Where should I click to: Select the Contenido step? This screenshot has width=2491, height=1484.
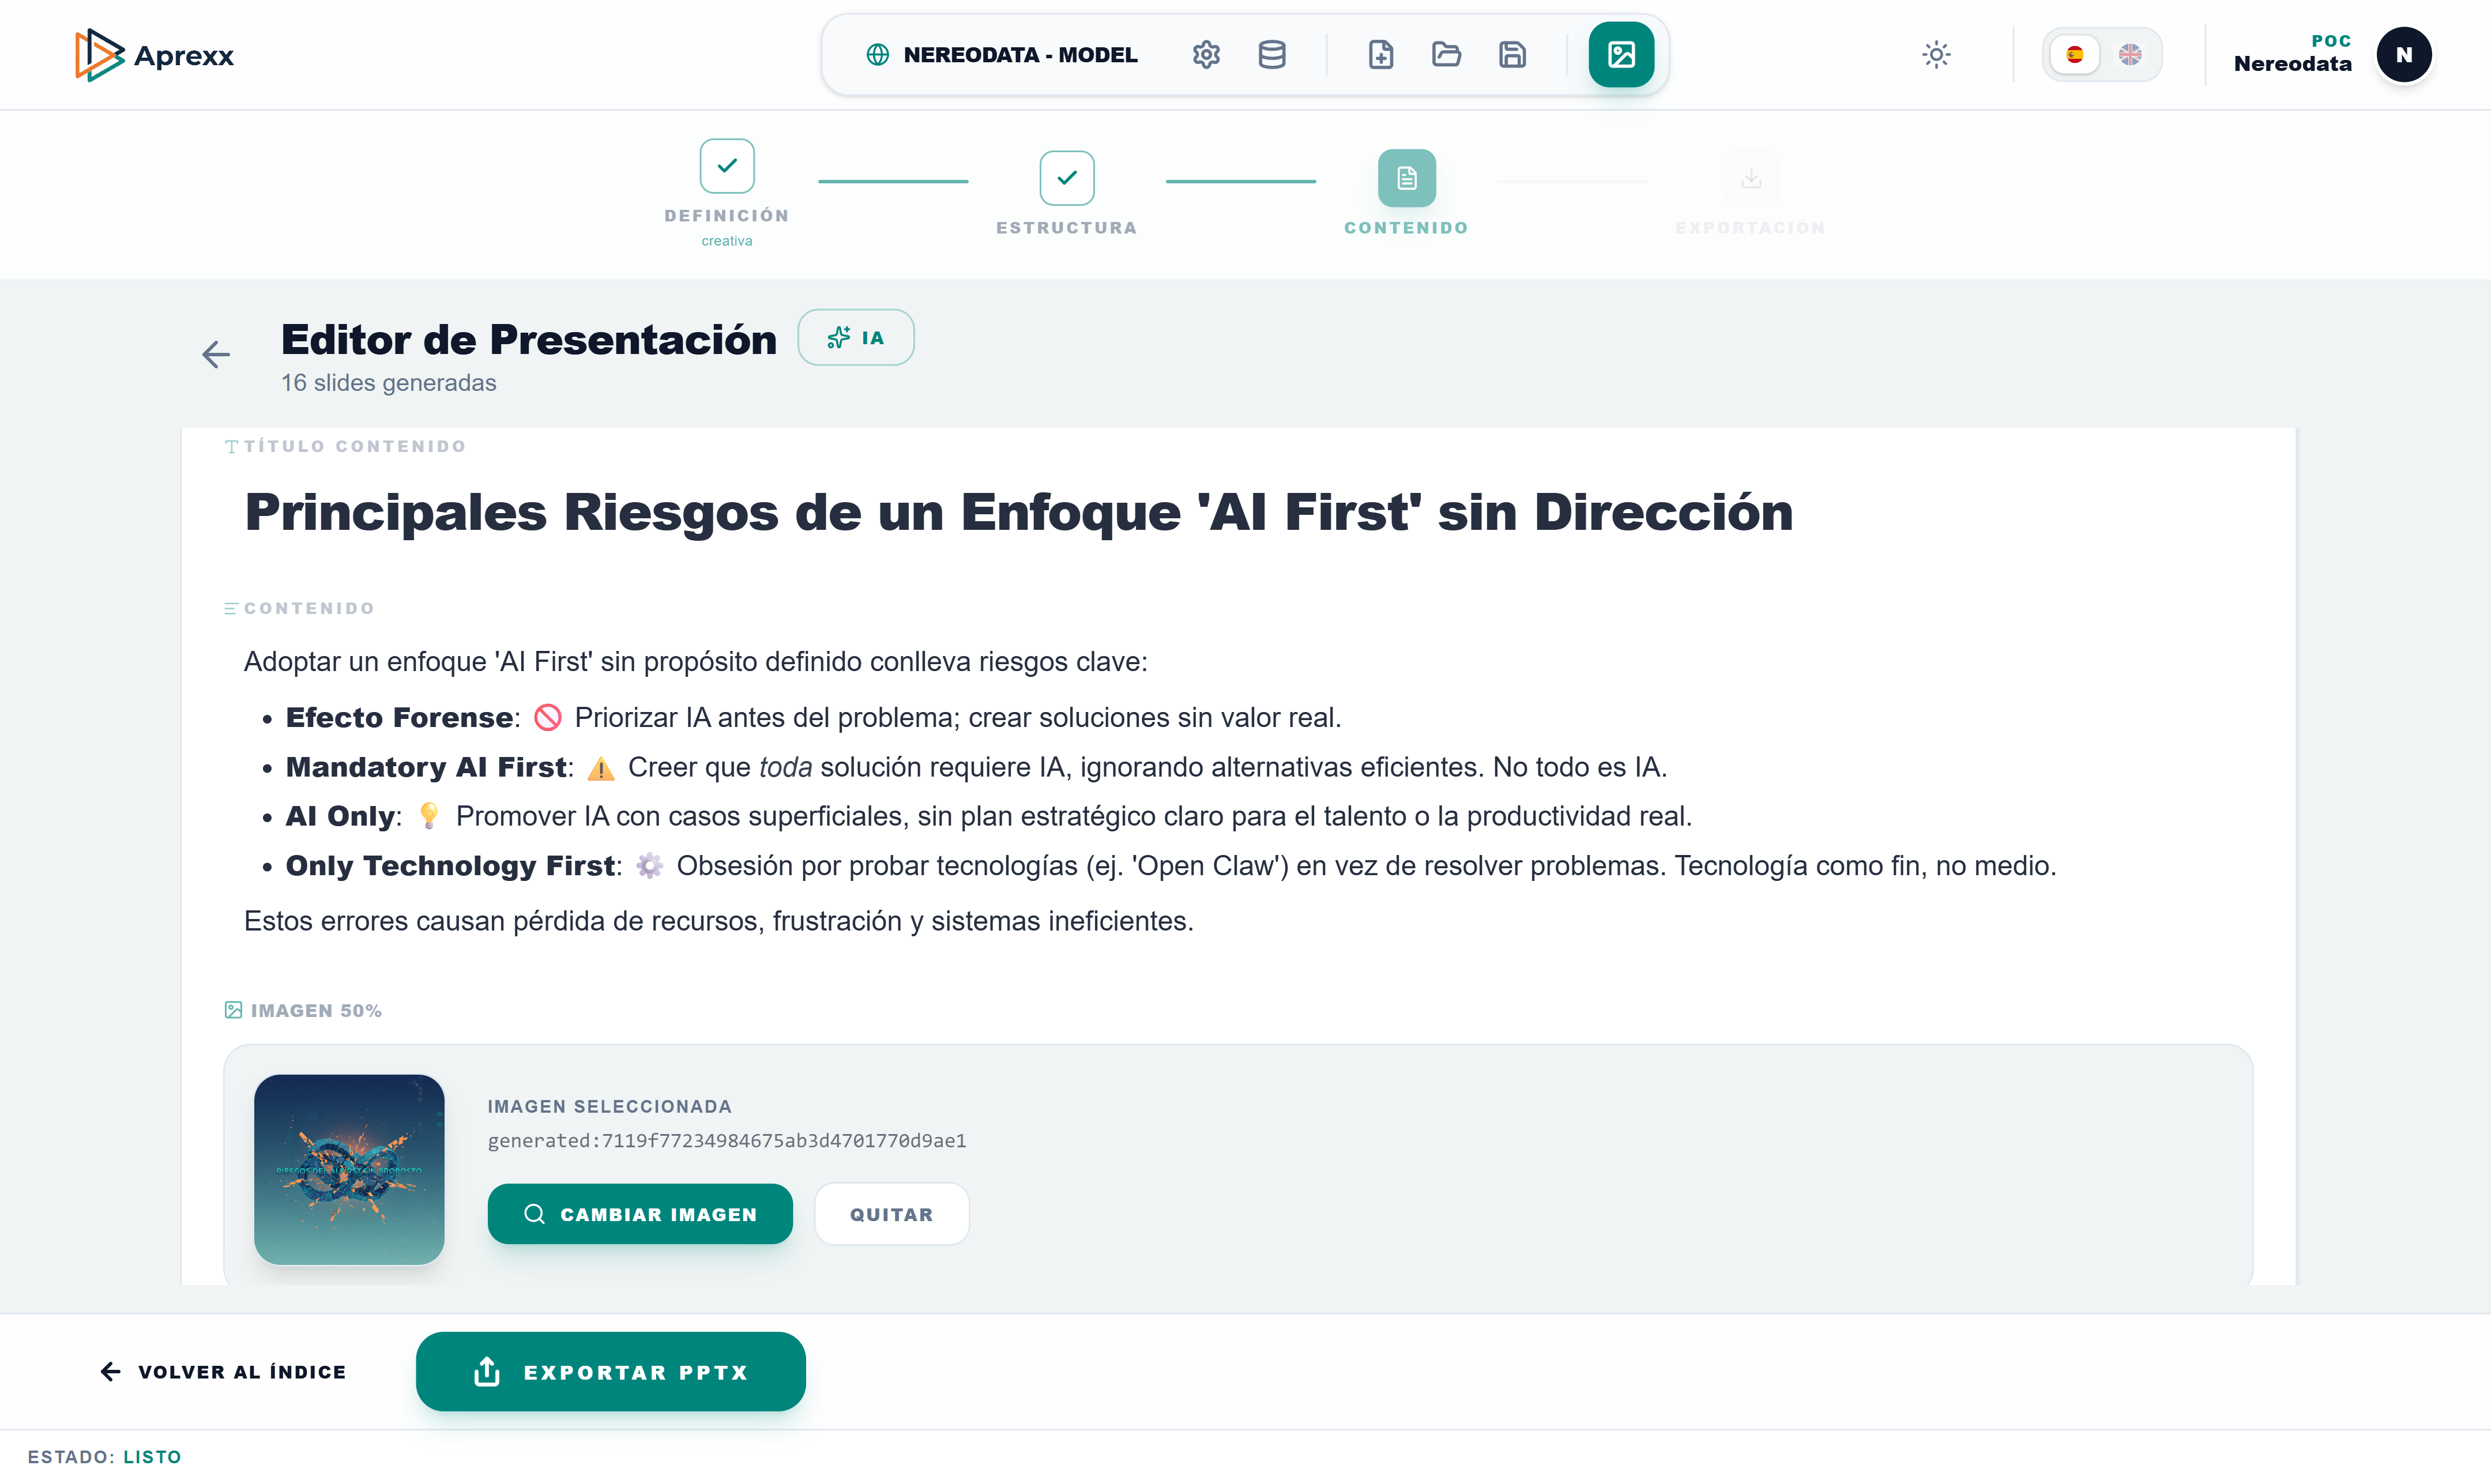coord(1406,193)
